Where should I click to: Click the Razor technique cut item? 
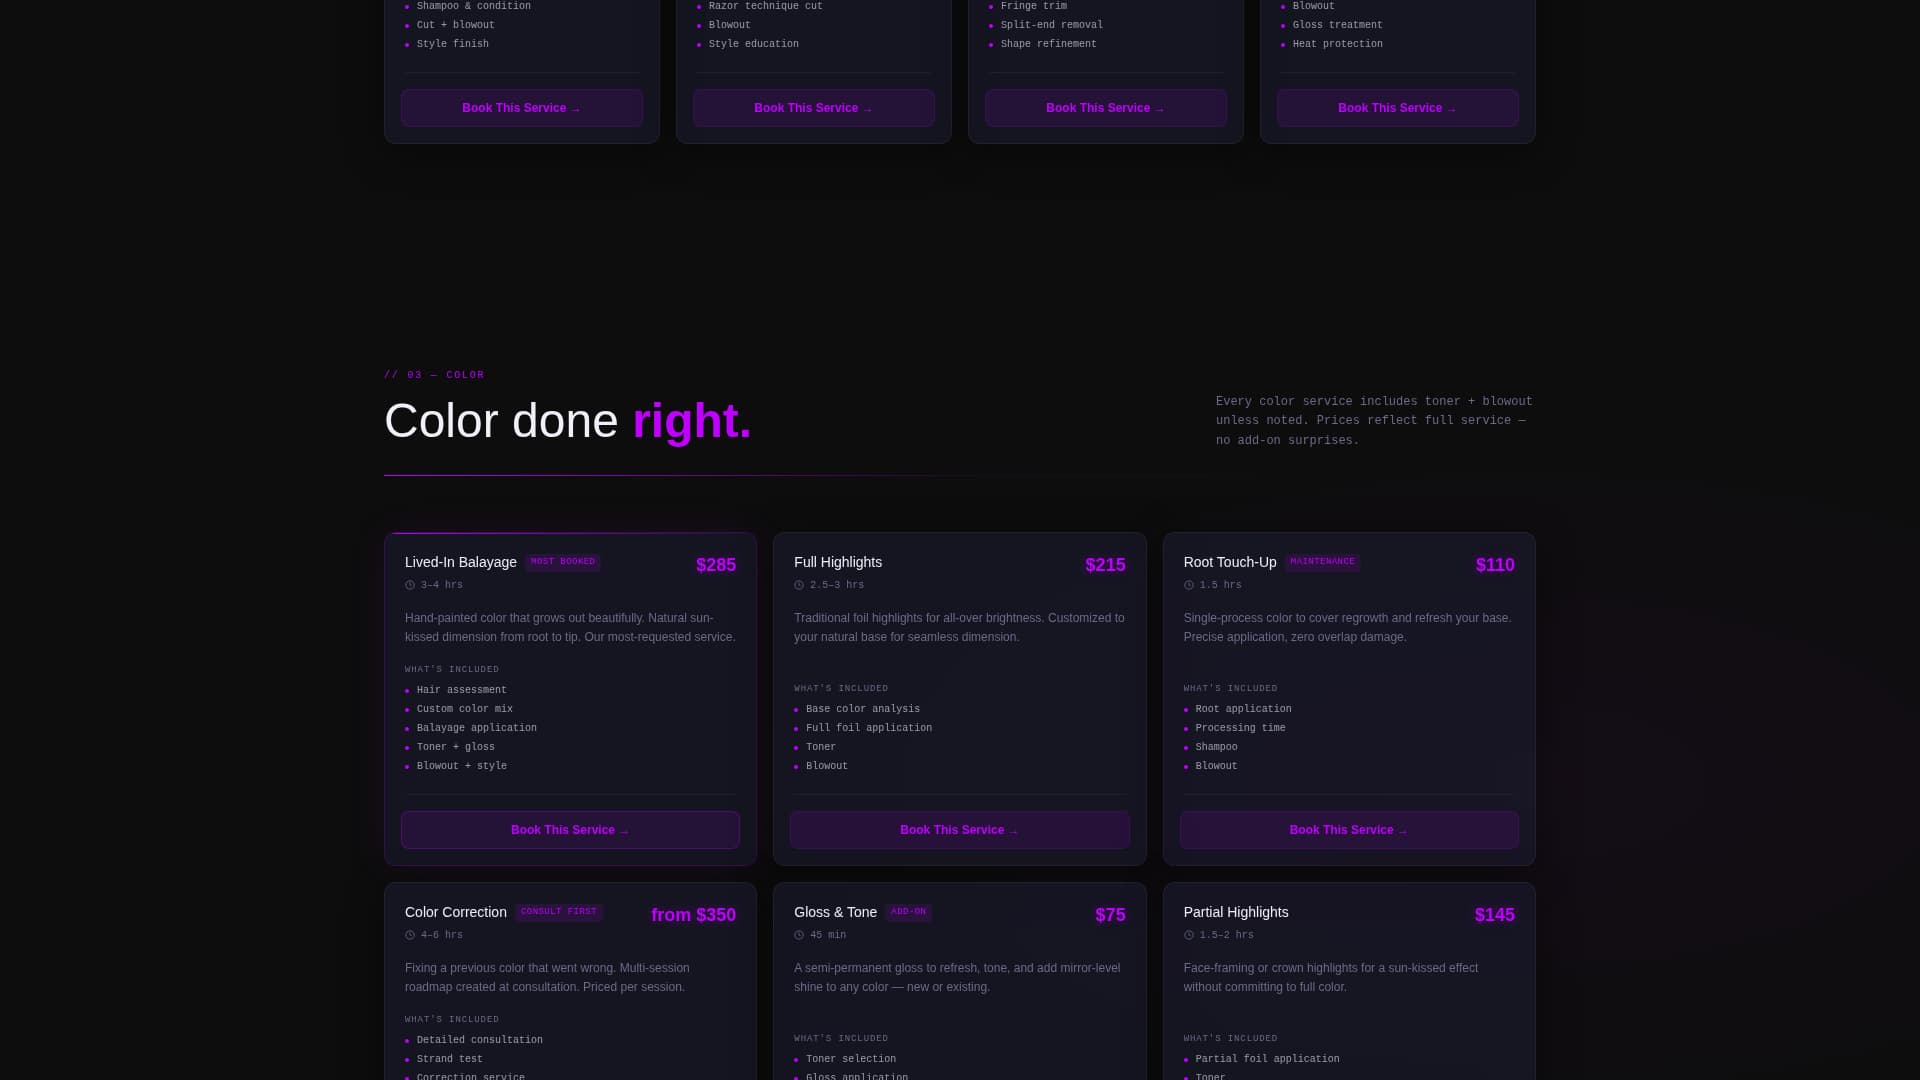[766, 6]
